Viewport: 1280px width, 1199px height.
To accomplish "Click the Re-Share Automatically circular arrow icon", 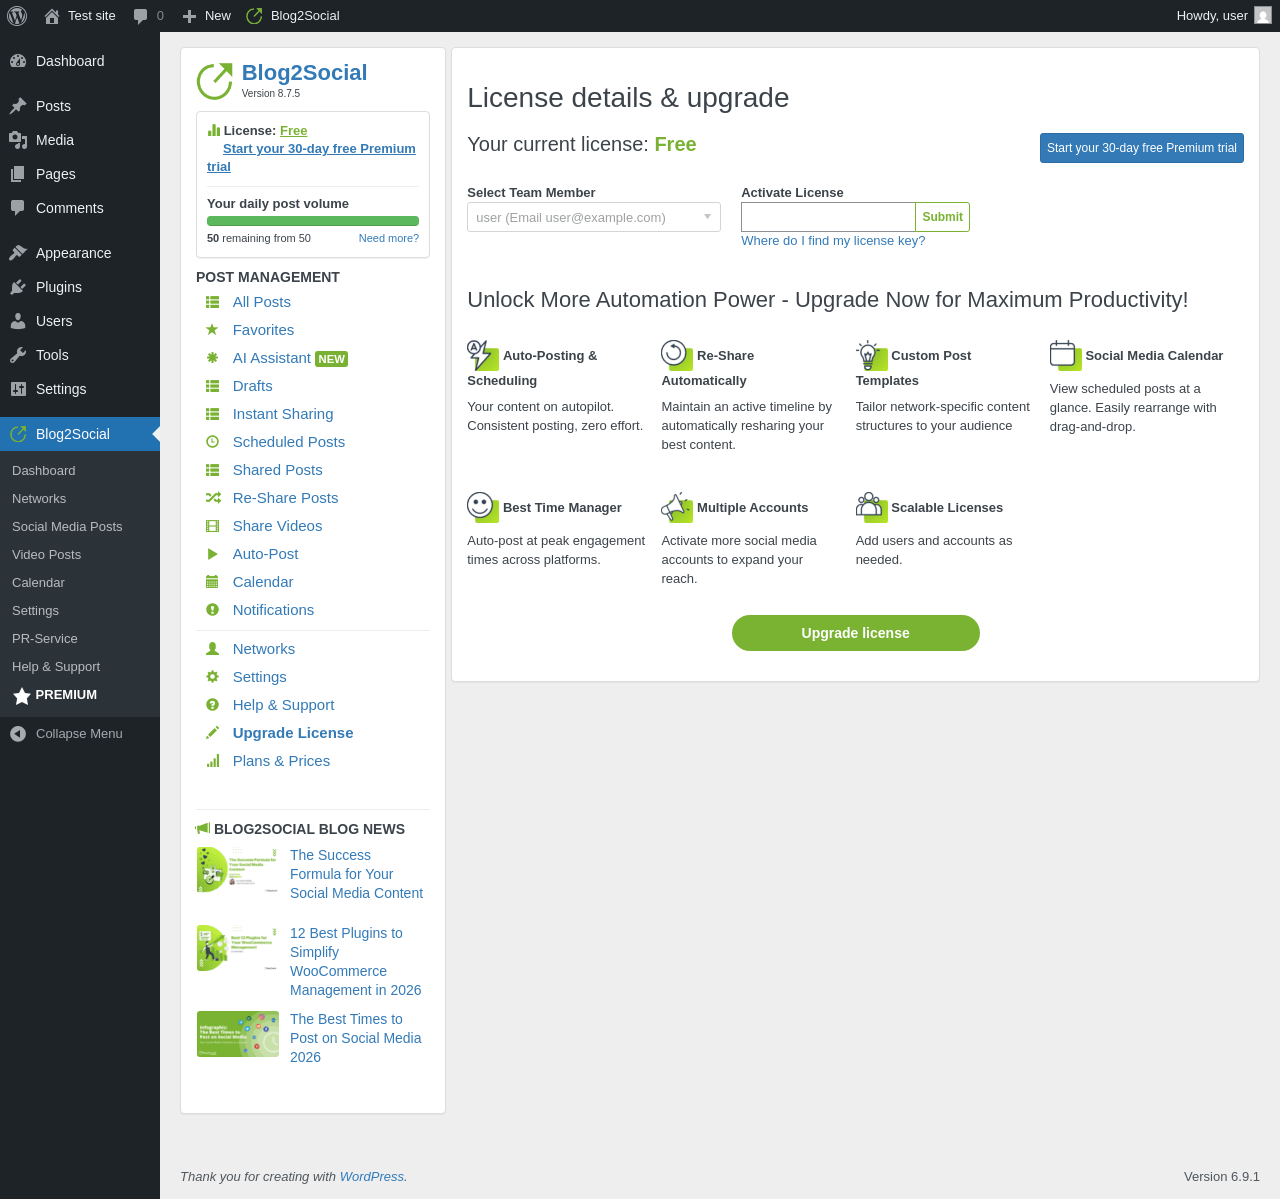I will 677,355.
